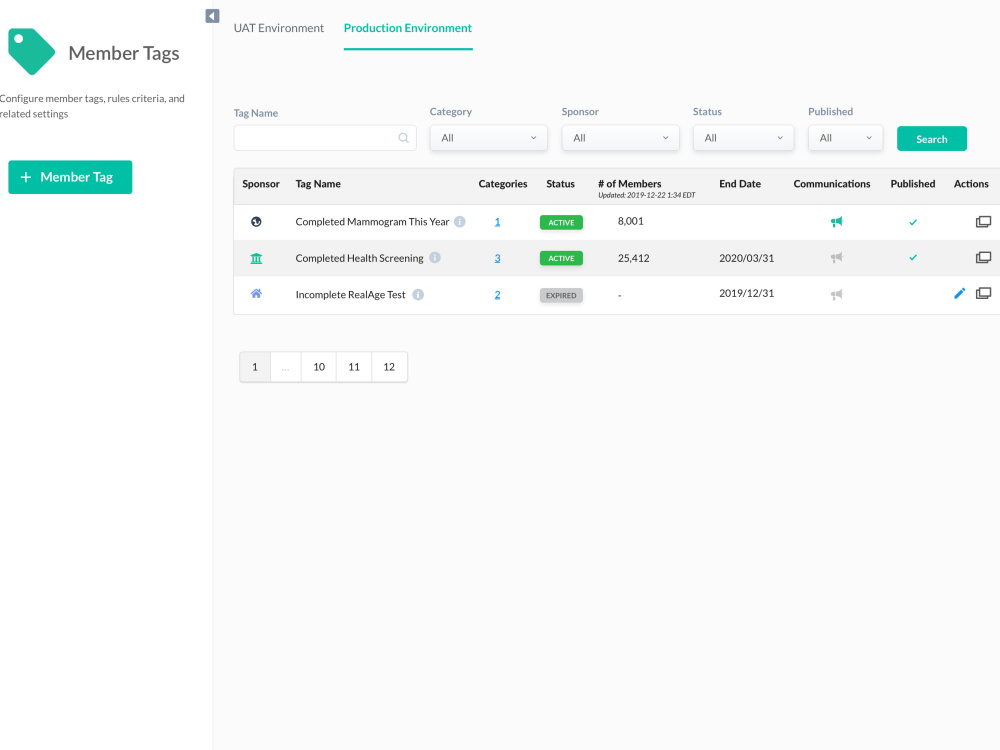Click the Status column header
Image resolution: width=1000 pixels, height=750 pixels.
pos(561,184)
